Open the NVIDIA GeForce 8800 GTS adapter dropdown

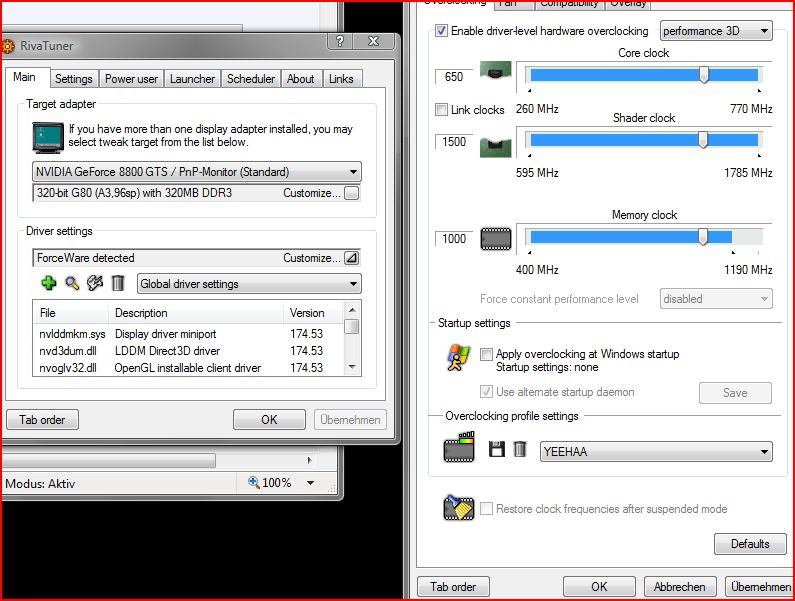[197, 172]
